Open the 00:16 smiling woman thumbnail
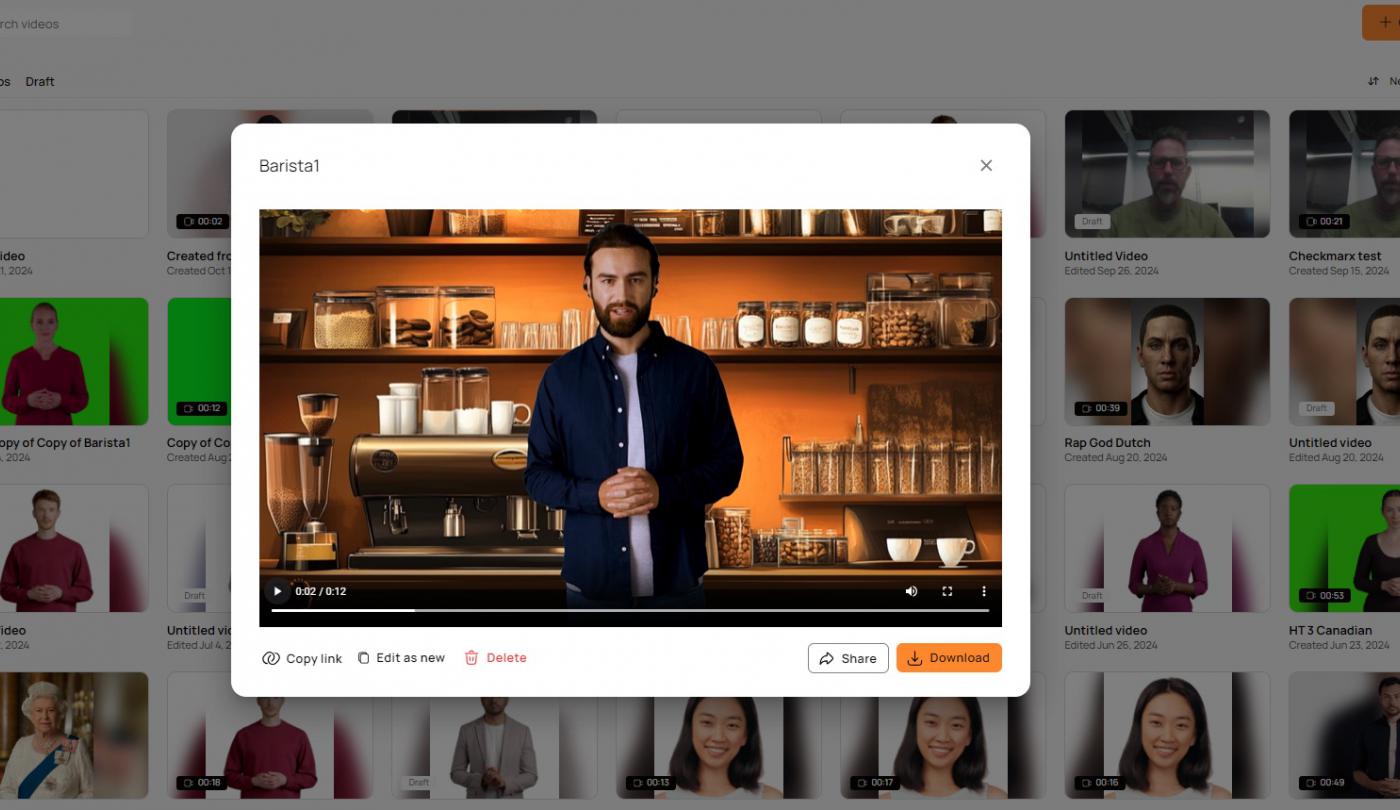1400x810 pixels. [1167, 735]
